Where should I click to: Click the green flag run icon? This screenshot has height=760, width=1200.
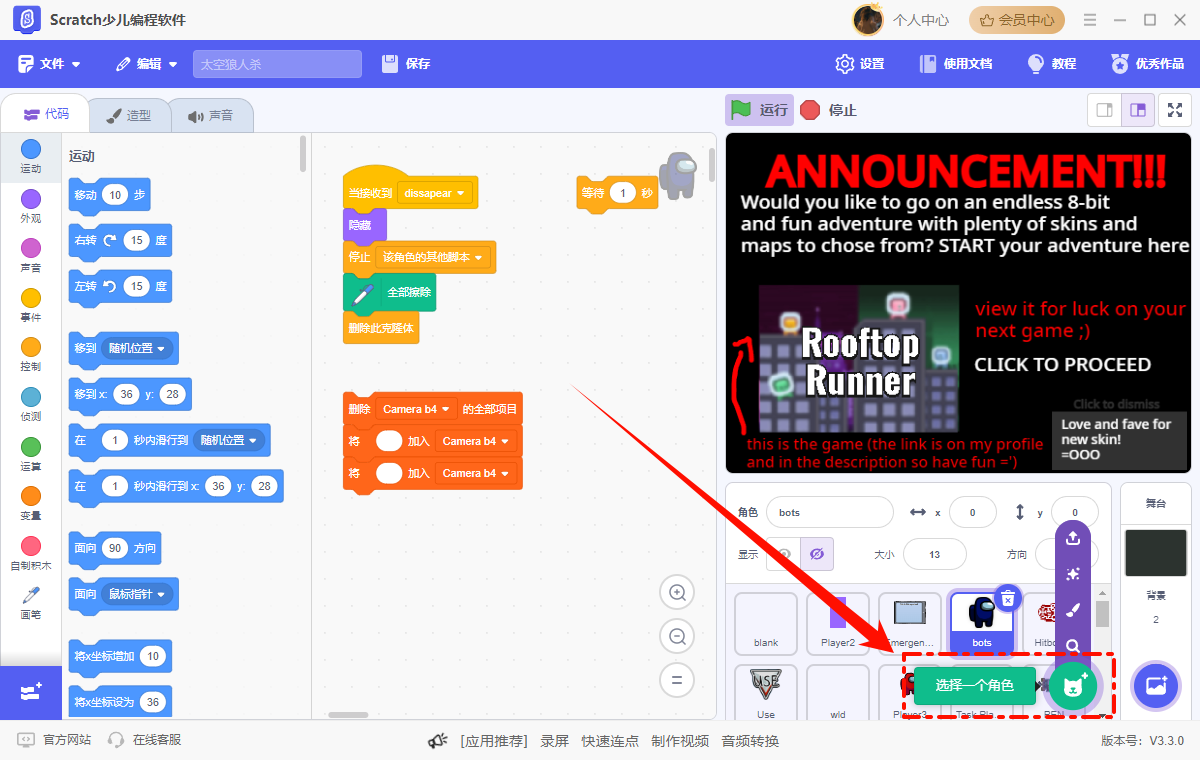(741, 110)
